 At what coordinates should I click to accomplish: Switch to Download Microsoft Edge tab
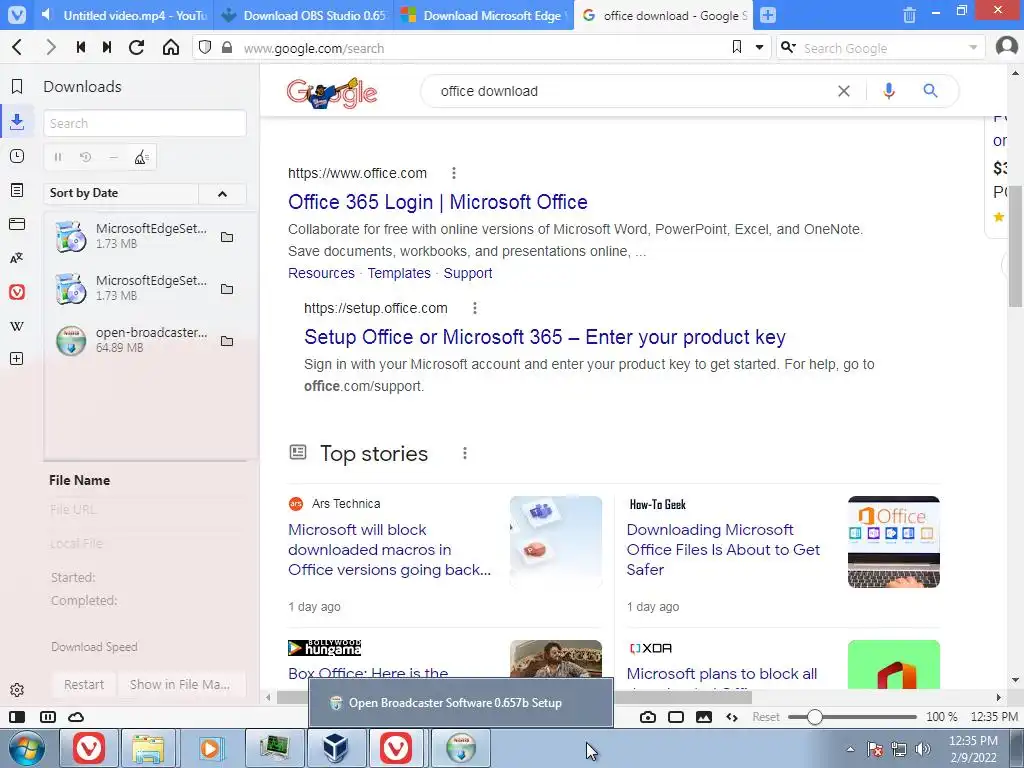483,15
